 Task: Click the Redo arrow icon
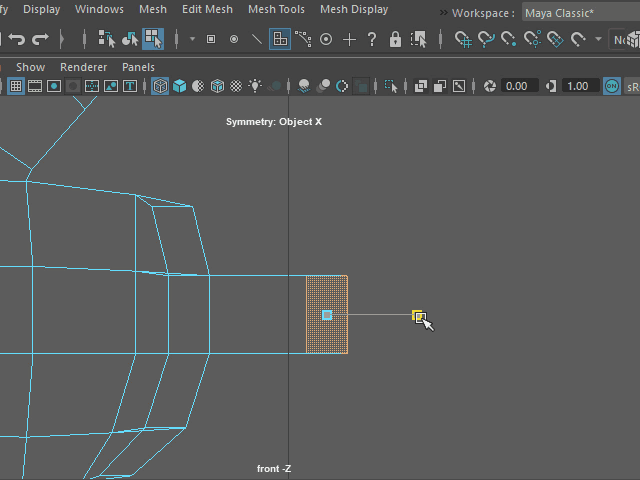40,40
